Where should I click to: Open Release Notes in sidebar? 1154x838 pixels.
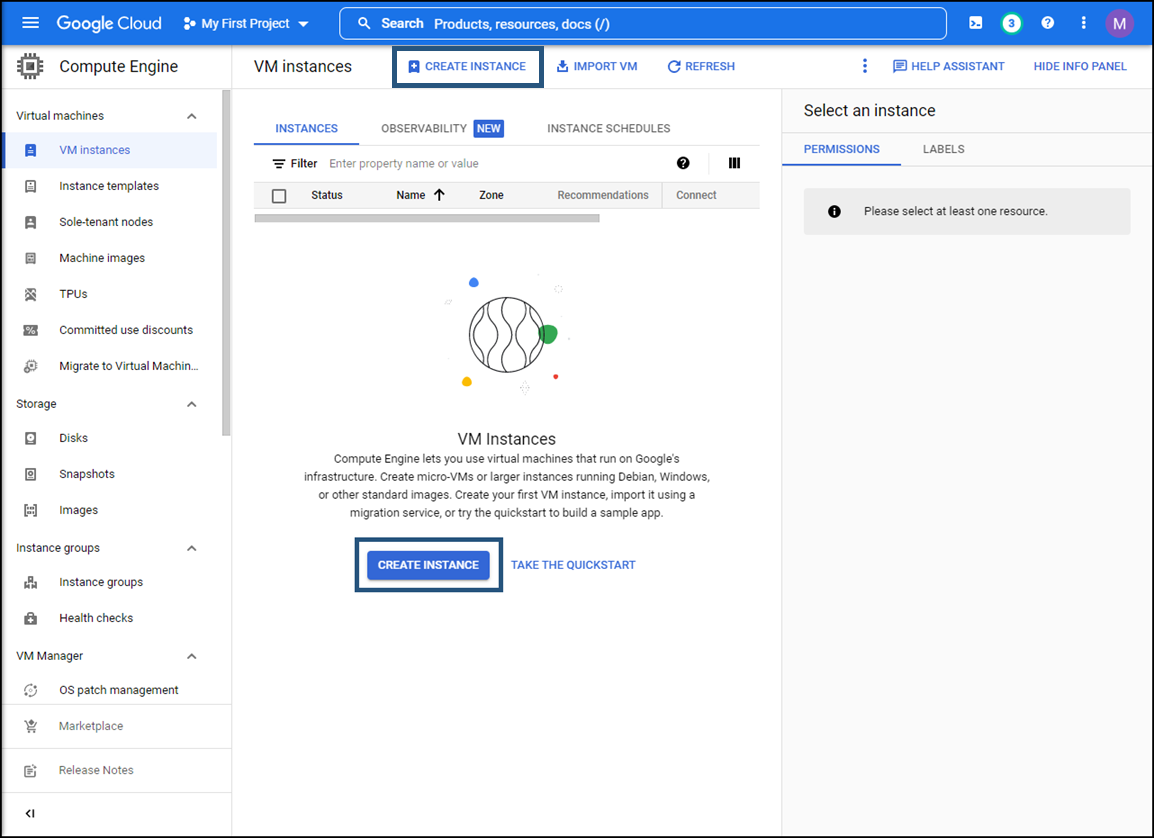[x=96, y=770]
